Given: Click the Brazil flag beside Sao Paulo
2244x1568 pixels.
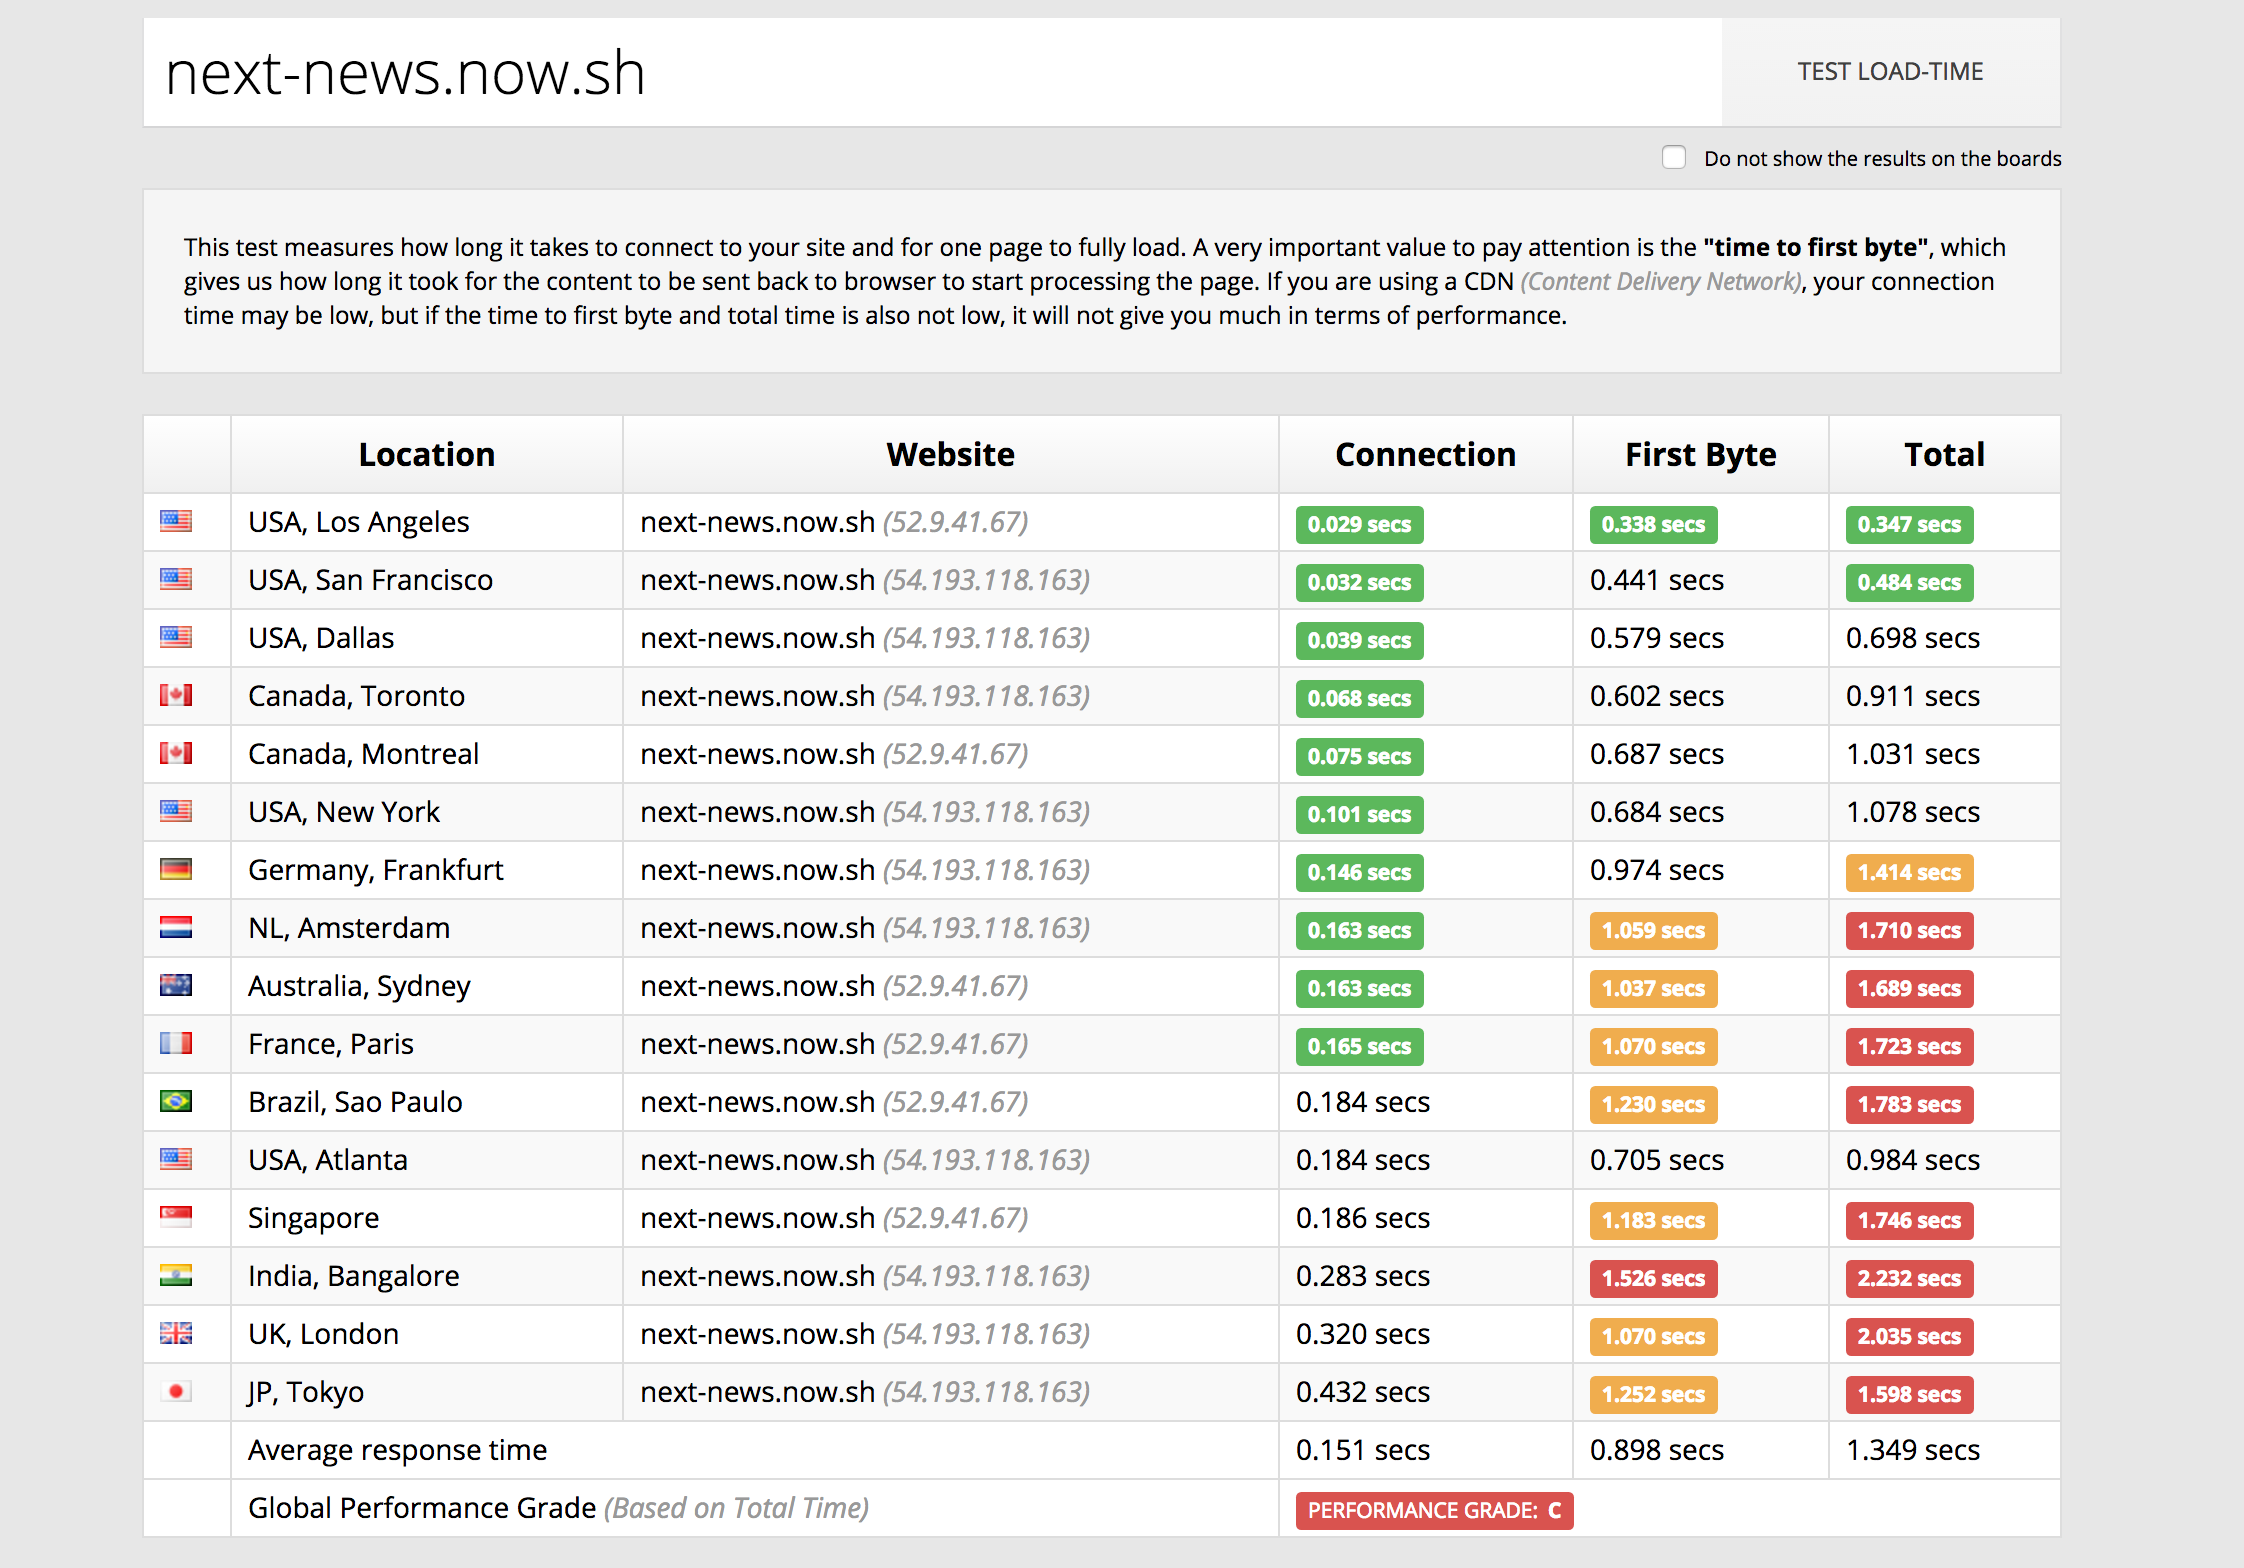Looking at the screenshot, I should pos(176,1101).
